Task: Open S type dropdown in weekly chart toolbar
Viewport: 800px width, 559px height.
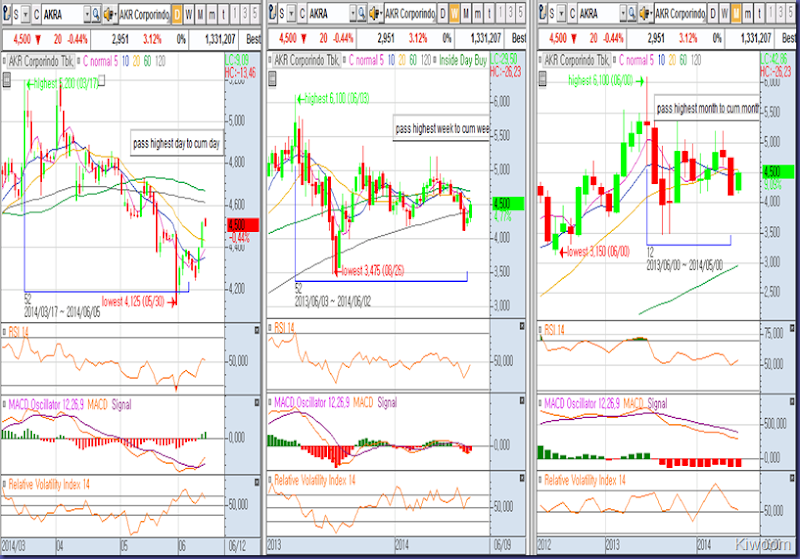Action: click(x=291, y=14)
